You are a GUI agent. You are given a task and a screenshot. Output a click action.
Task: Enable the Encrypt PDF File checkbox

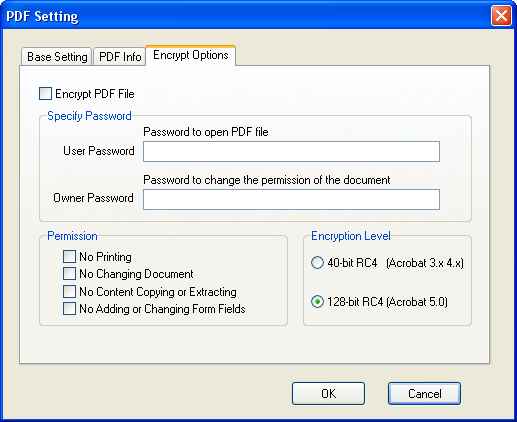coord(45,94)
